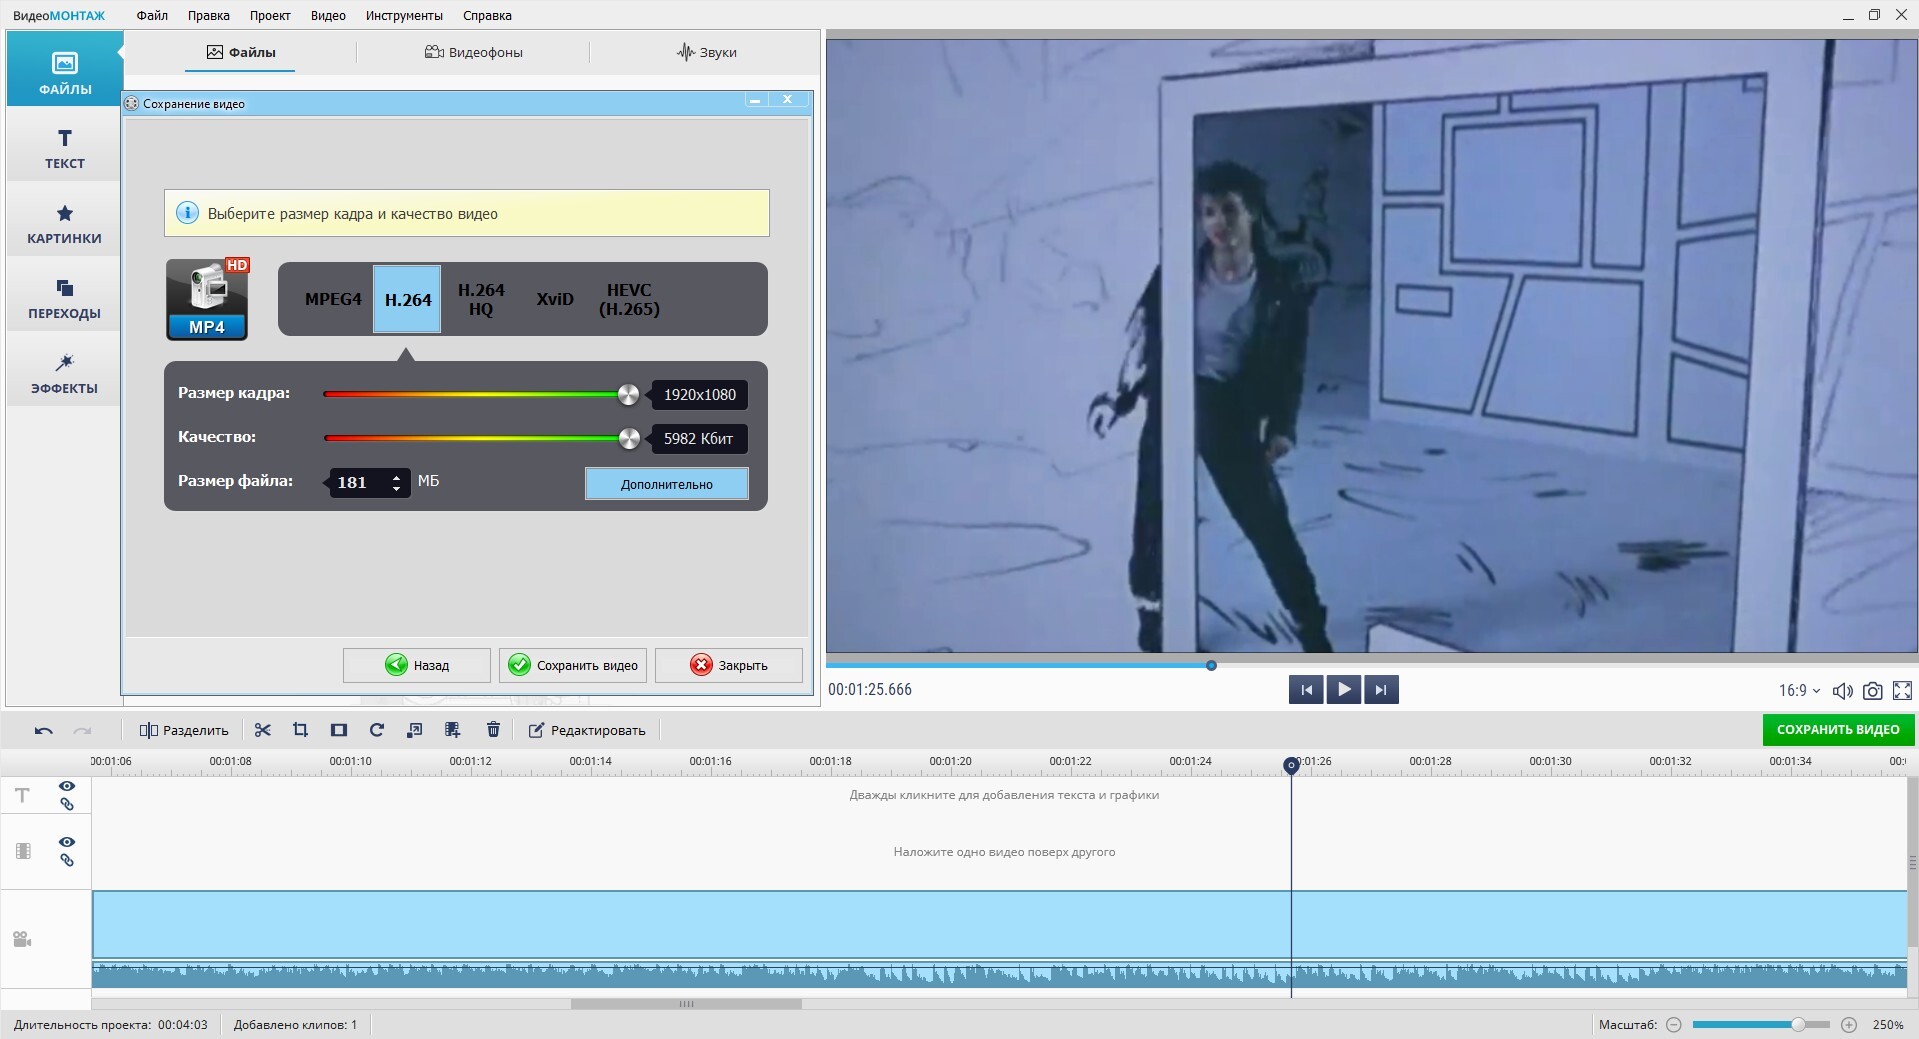Screen dimensions: 1919x1039
Task: Zoom out the timeline scale
Action: [x=1673, y=1025]
